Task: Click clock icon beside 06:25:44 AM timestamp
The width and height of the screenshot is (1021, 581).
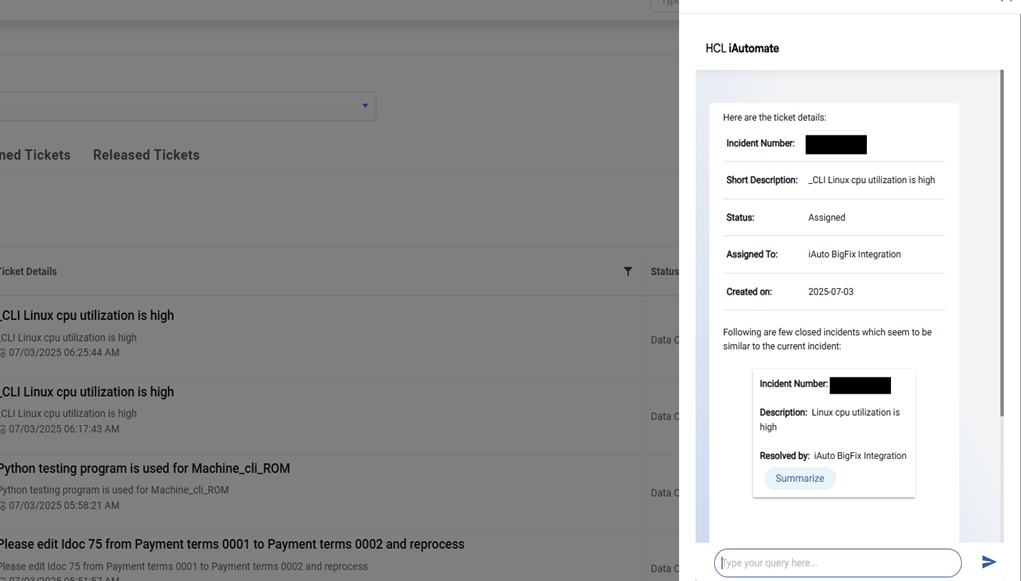Action: coord(3,353)
